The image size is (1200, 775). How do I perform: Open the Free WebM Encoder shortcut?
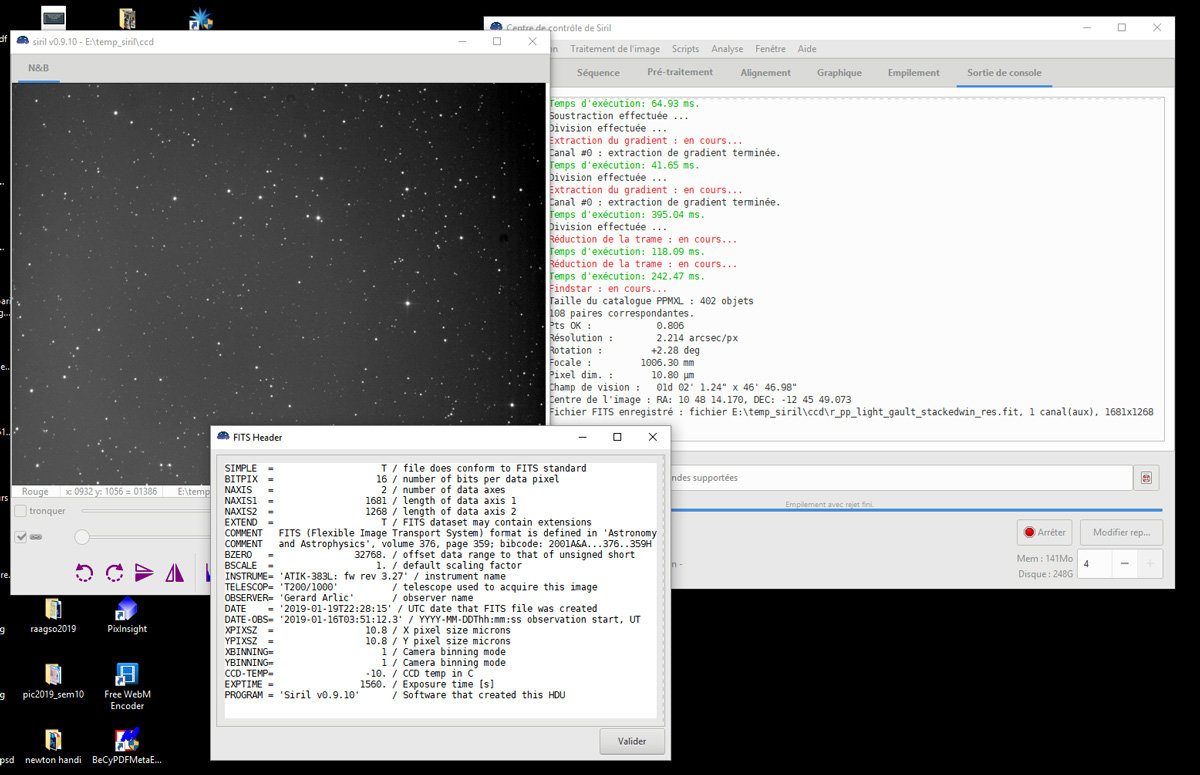tap(127, 686)
